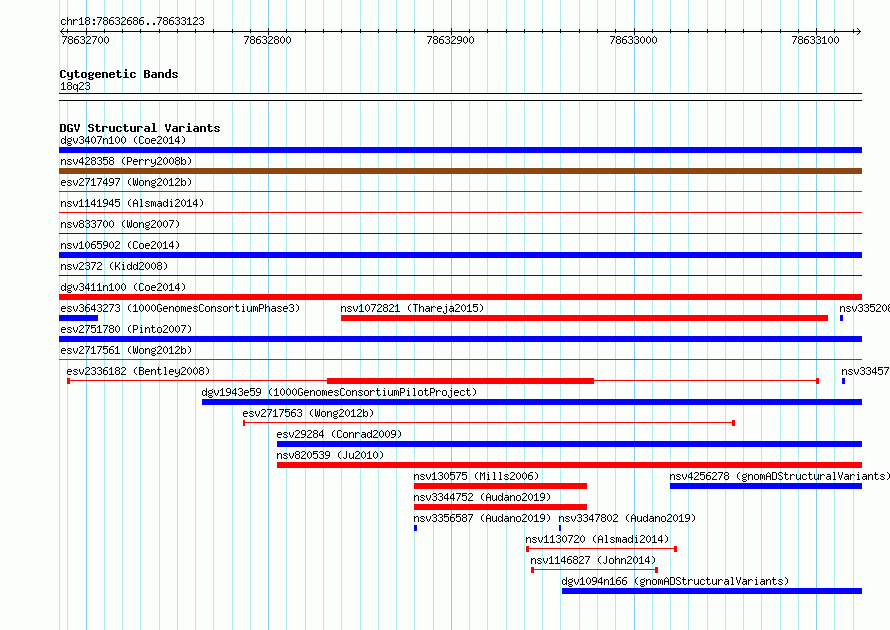Viewport: 890px width, 630px height.
Task: Click esv29284 (Conrad2009) label
Action: pyautogui.click(x=339, y=434)
